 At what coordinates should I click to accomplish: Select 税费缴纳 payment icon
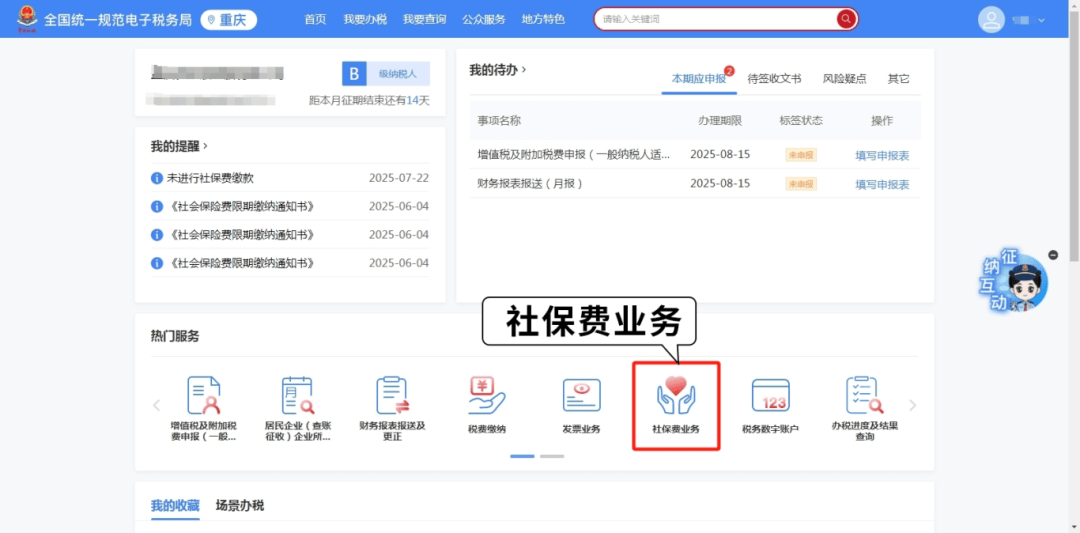pos(487,396)
